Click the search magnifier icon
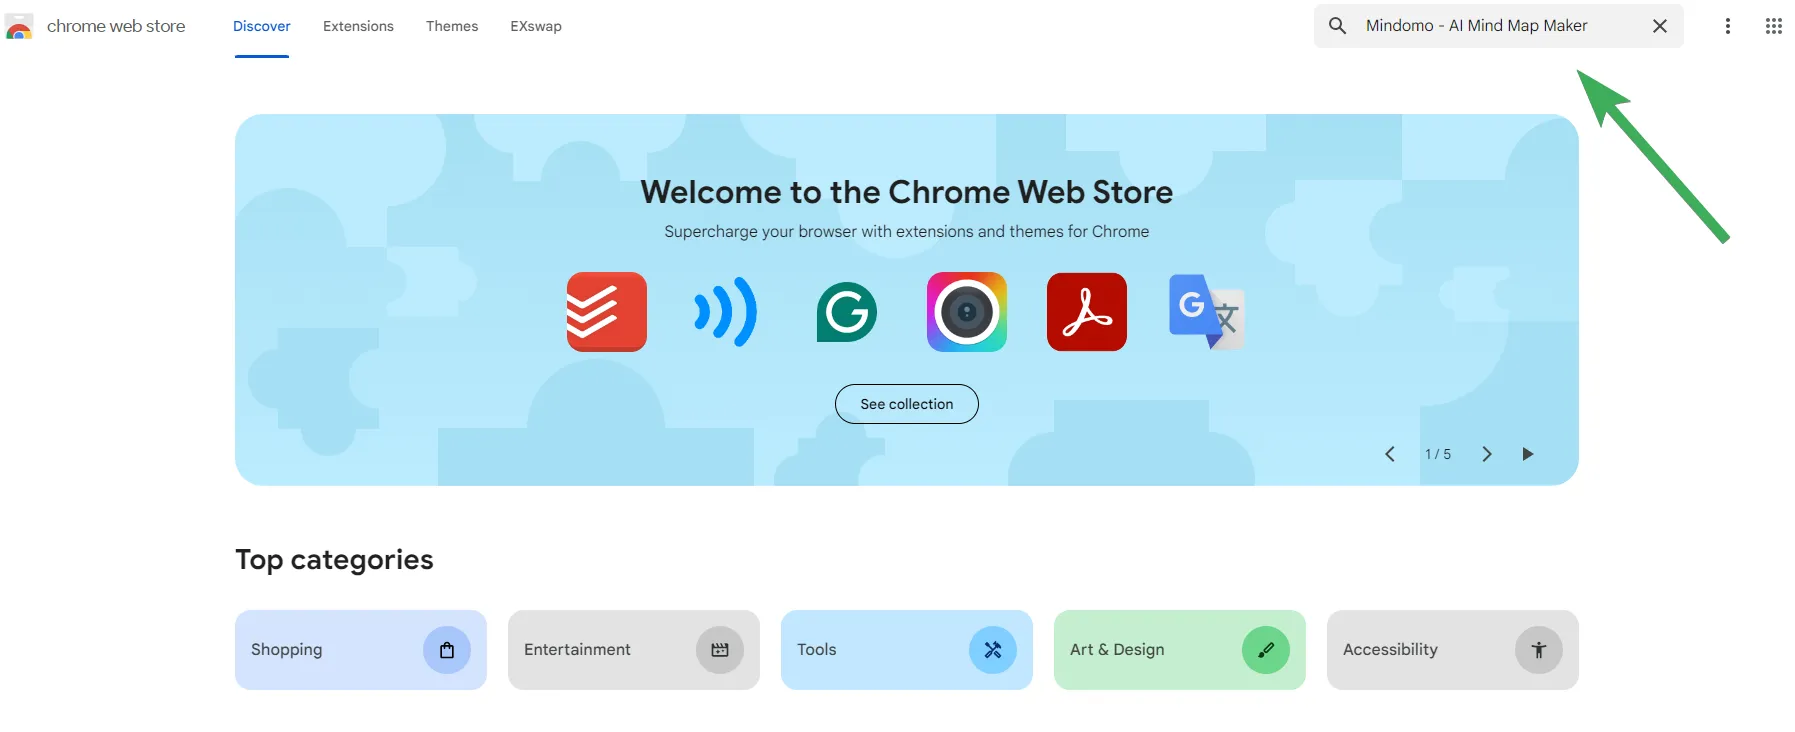Viewport: 1795px width, 732px height. (x=1337, y=26)
